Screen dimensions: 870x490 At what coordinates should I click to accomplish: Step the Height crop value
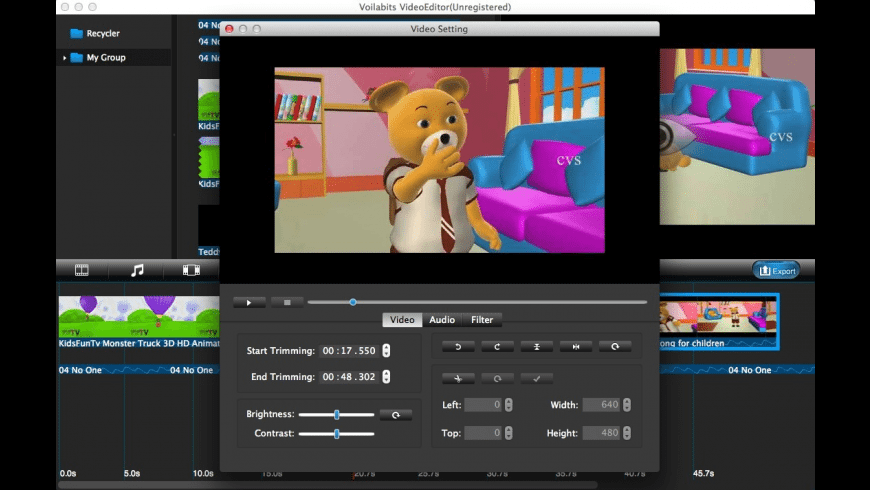coord(626,433)
